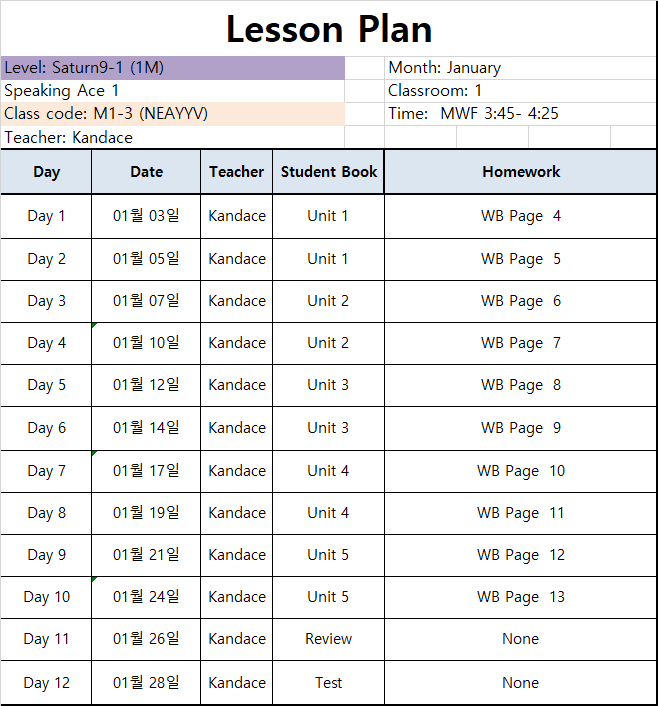Select the Day 10 date cell 01월 24일

[146, 597]
